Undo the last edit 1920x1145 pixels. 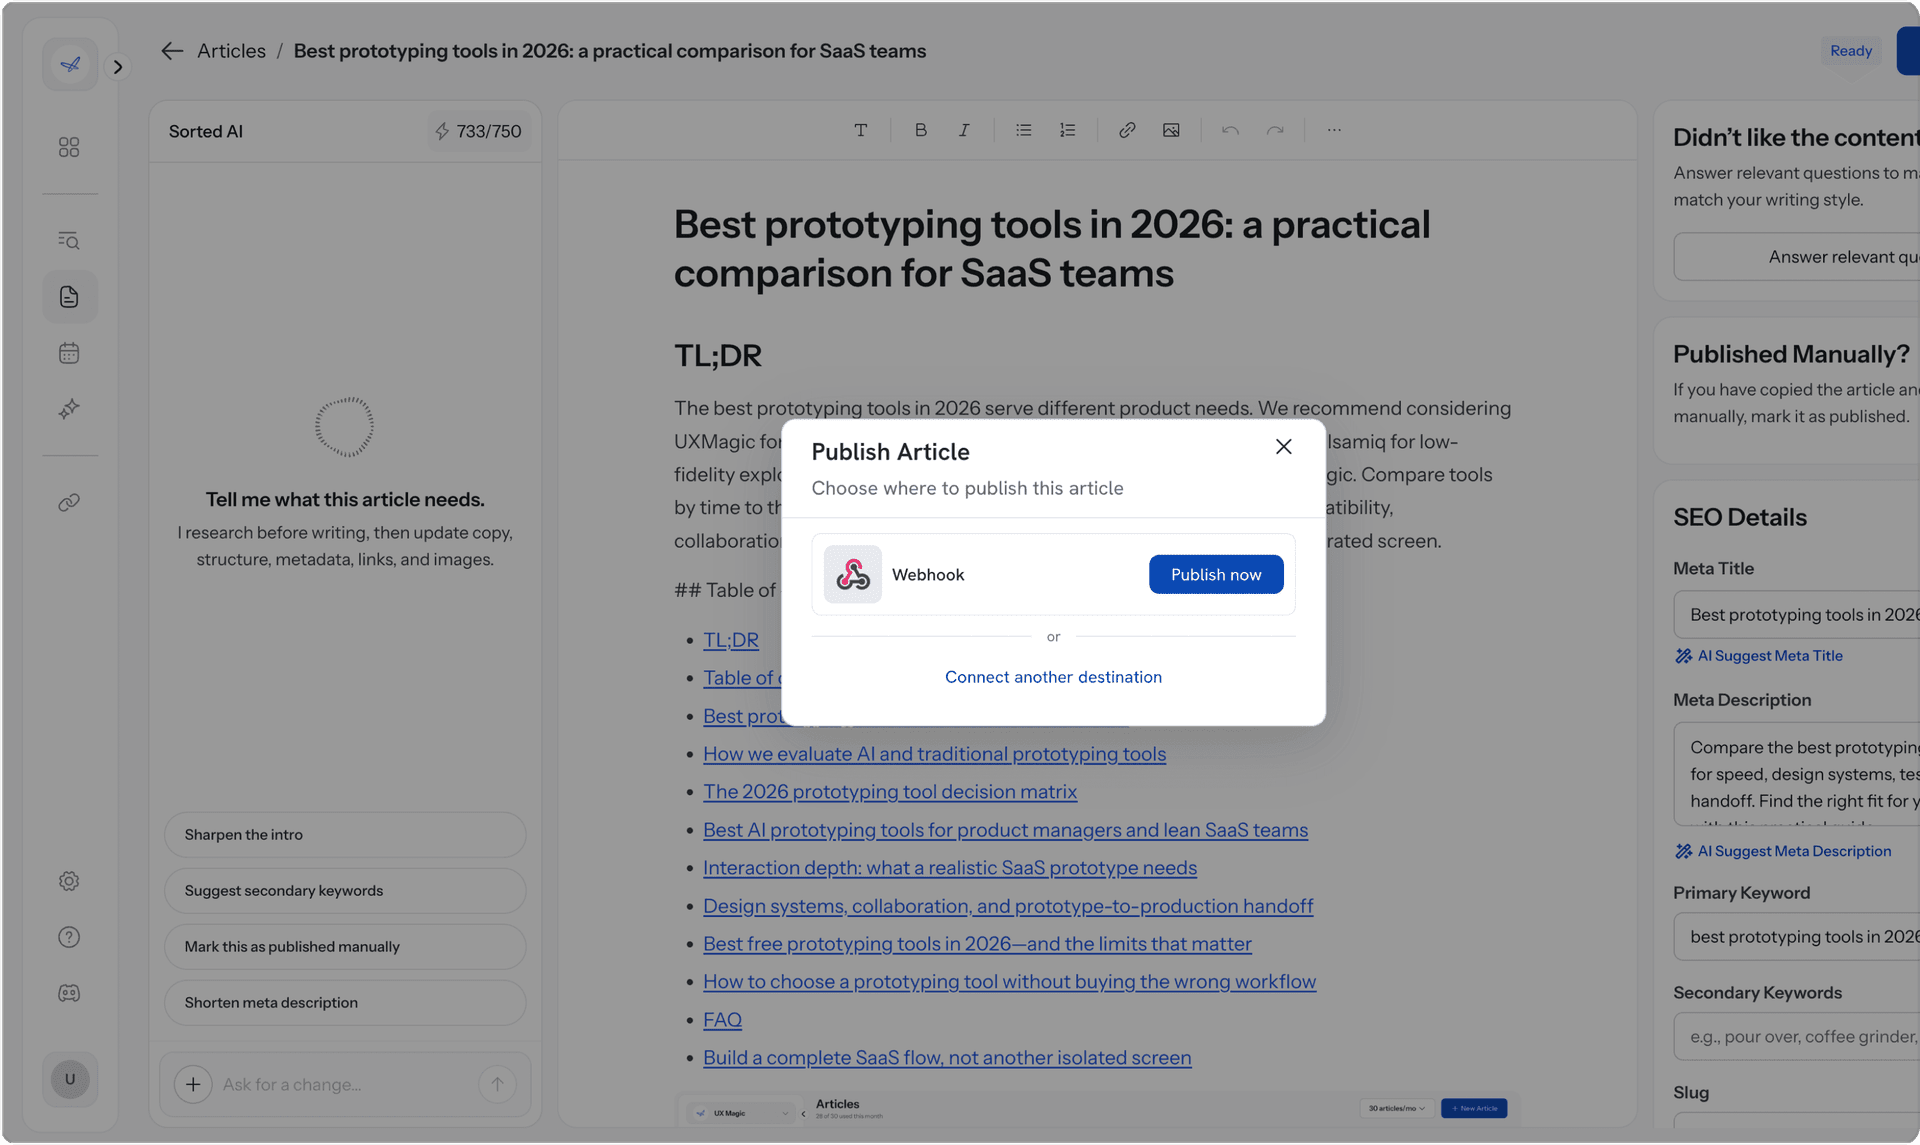click(1230, 130)
